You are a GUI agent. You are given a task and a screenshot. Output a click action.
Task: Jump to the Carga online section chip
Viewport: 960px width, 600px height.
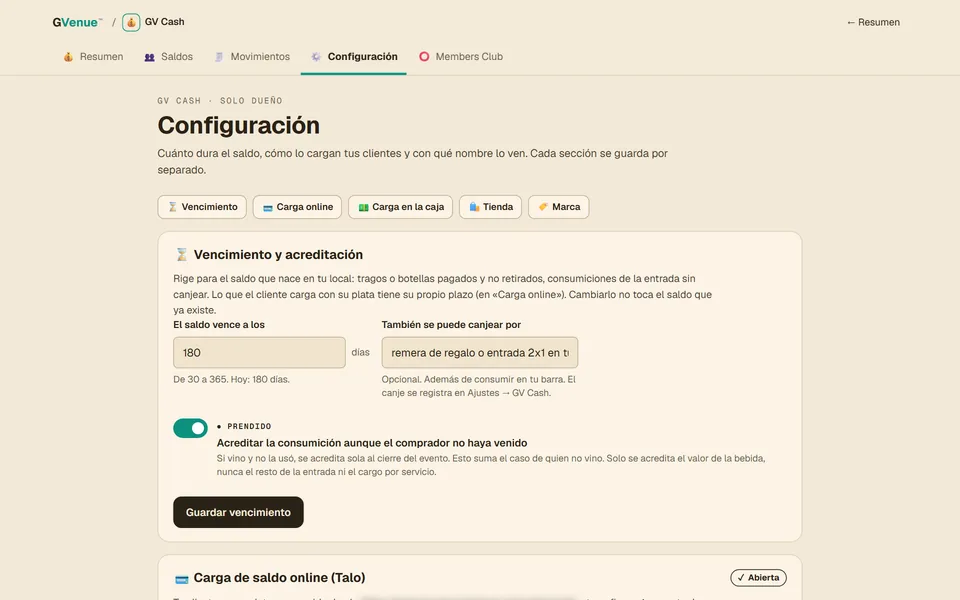point(298,207)
